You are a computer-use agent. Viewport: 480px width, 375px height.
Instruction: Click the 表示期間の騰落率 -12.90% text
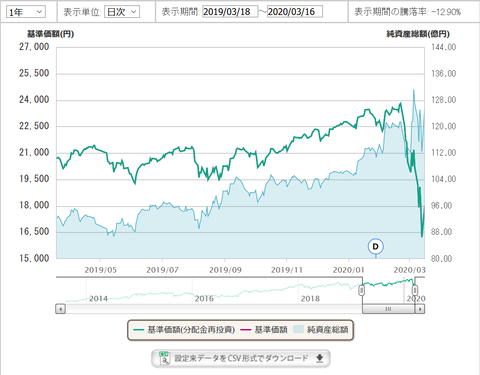[x=407, y=12]
